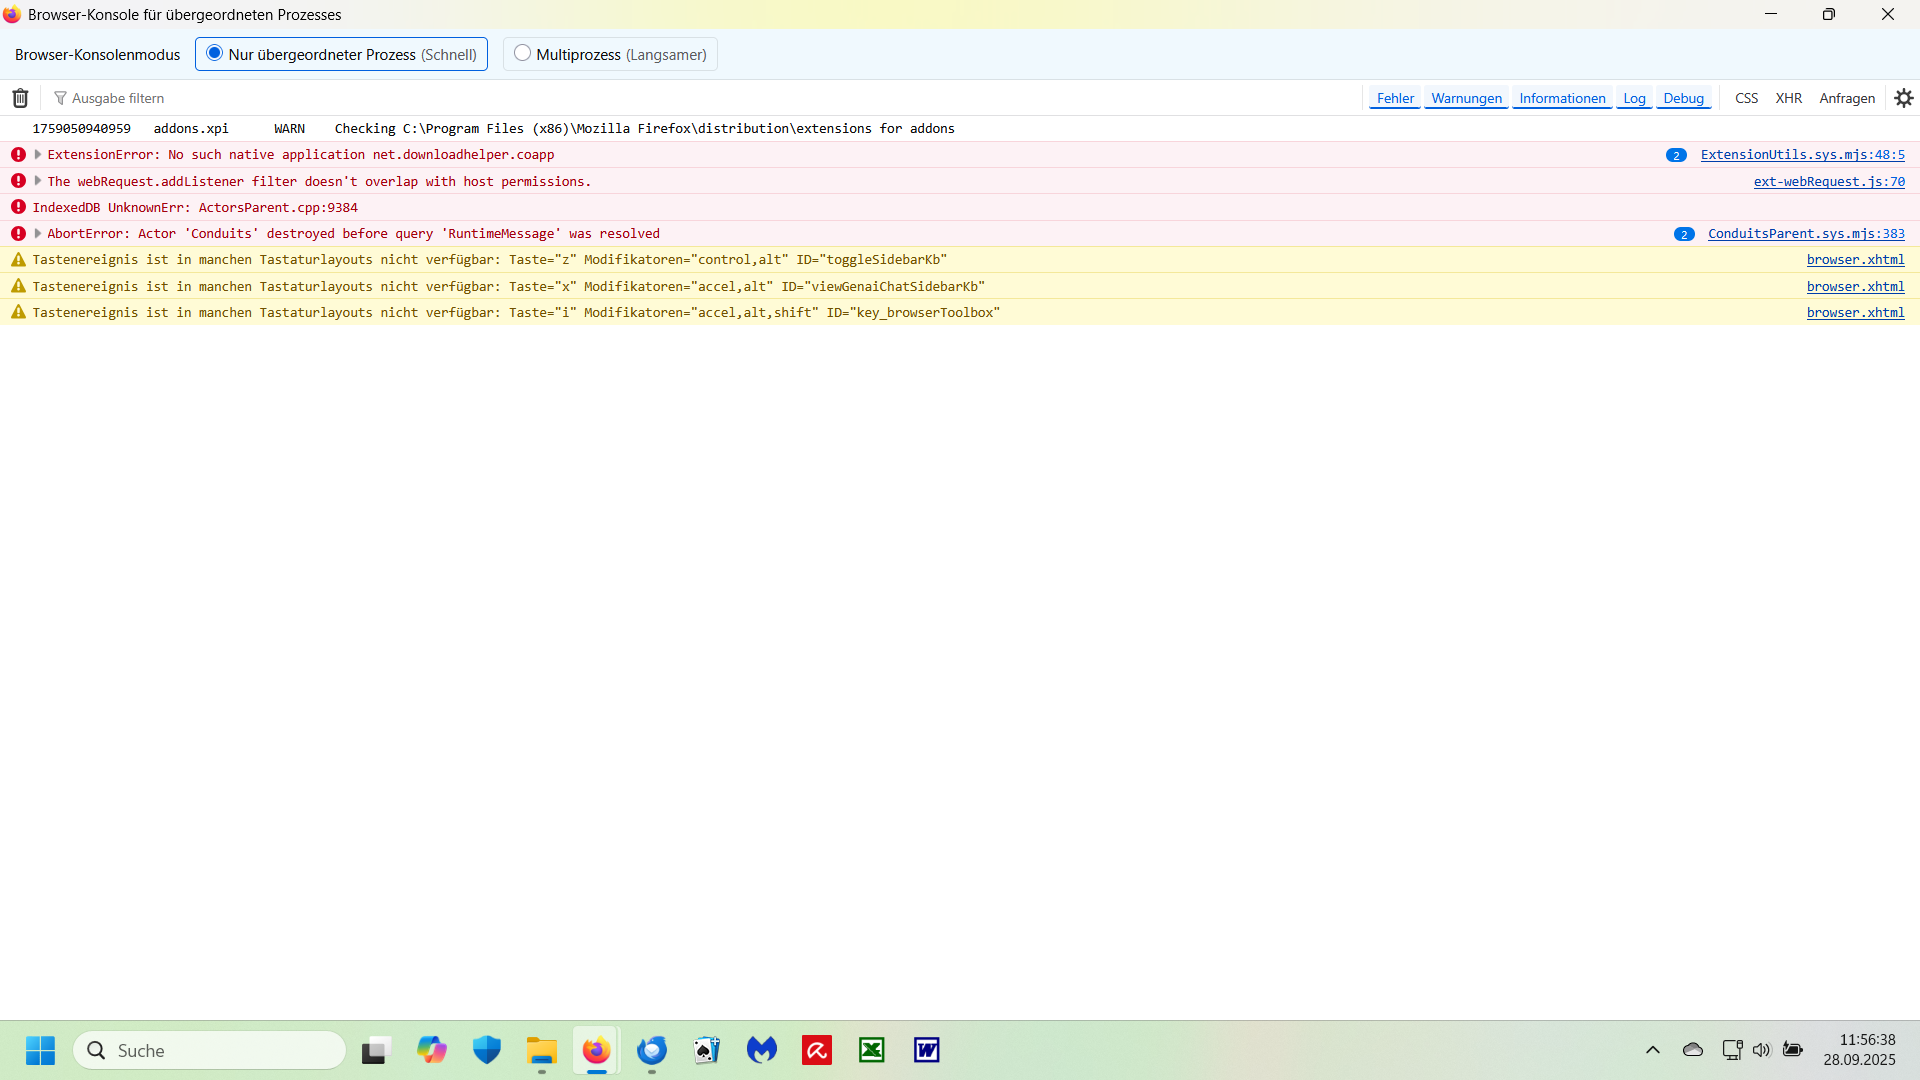Expand the webRequest.addListener error entry
The height and width of the screenshot is (1080, 1920).
[x=38, y=181]
